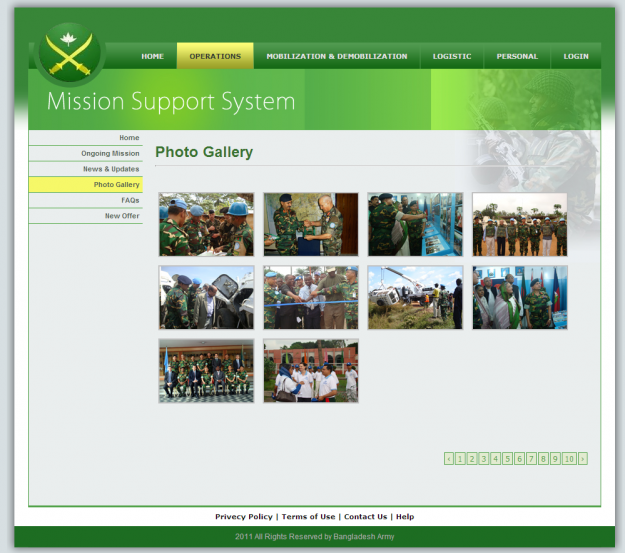Go to next gallery page arrow
The height and width of the screenshot is (553, 625).
click(582, 459)
